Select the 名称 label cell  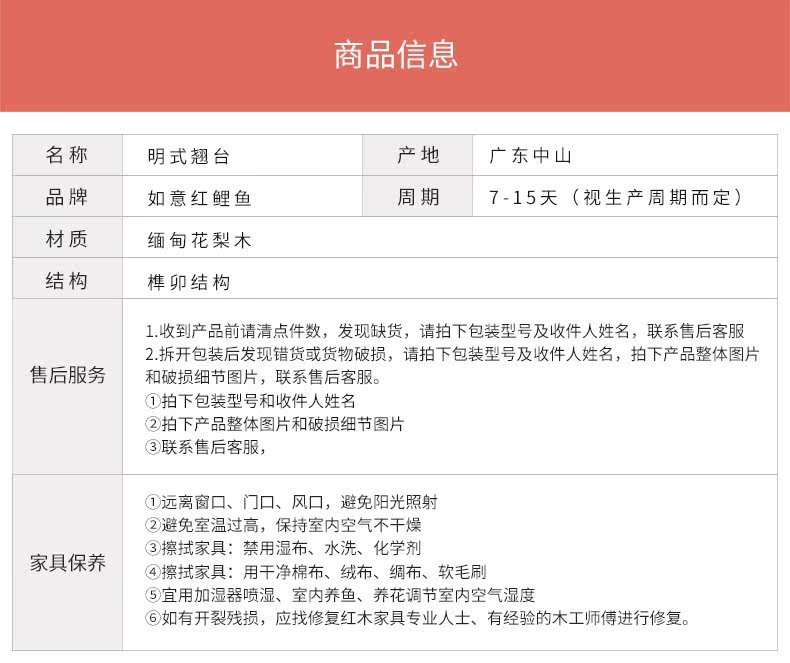pos(67,155)
